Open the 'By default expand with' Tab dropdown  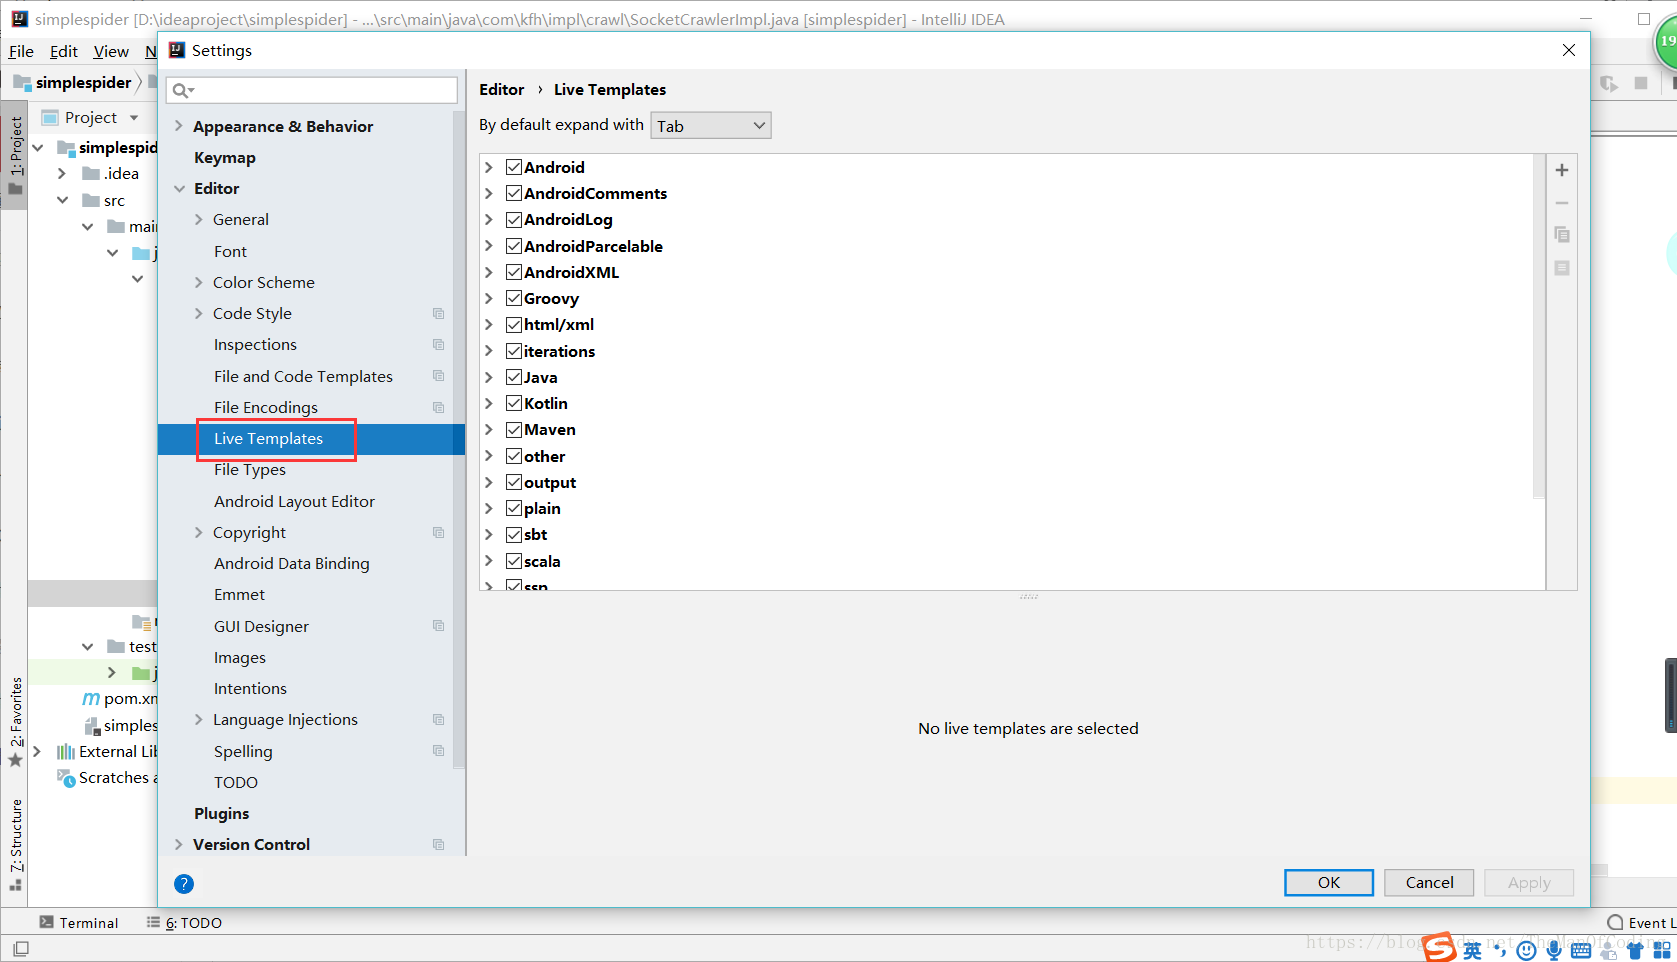(711, 125)
